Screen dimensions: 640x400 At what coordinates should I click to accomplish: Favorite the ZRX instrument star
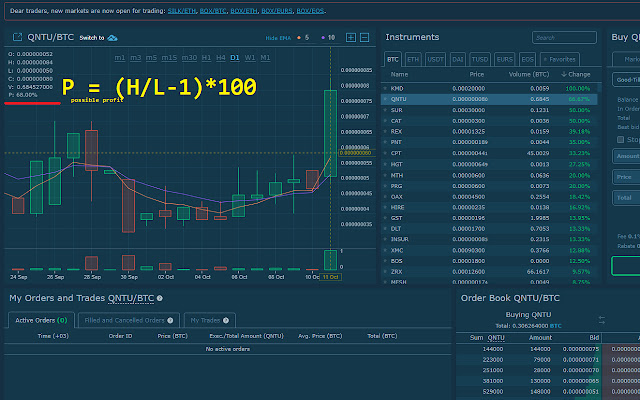[x=385, y=271]
